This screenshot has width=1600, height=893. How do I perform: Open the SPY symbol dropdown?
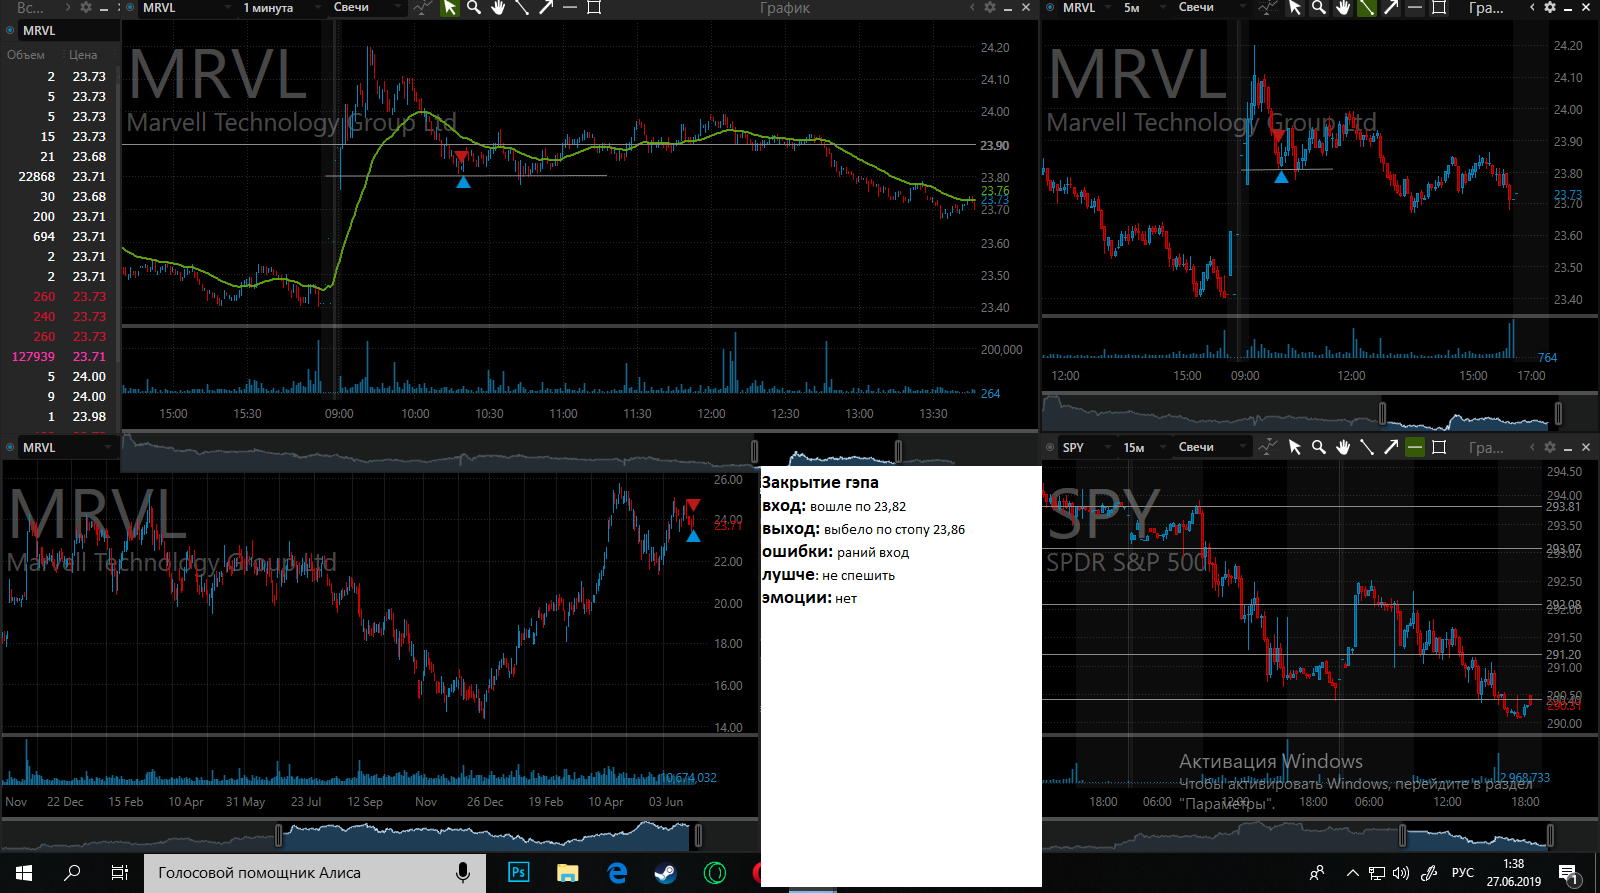(x=1086, y=448)
